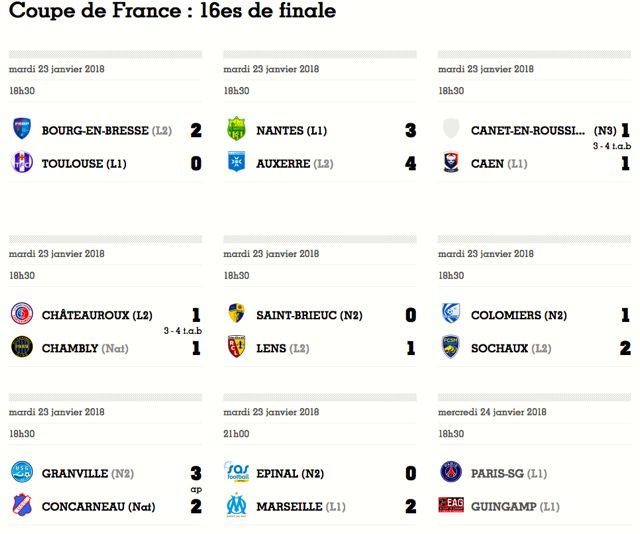Open the Auxerre team crest
Image resolution: width=640 pixels, height=534 pixels.
click(x=236, y=162)
